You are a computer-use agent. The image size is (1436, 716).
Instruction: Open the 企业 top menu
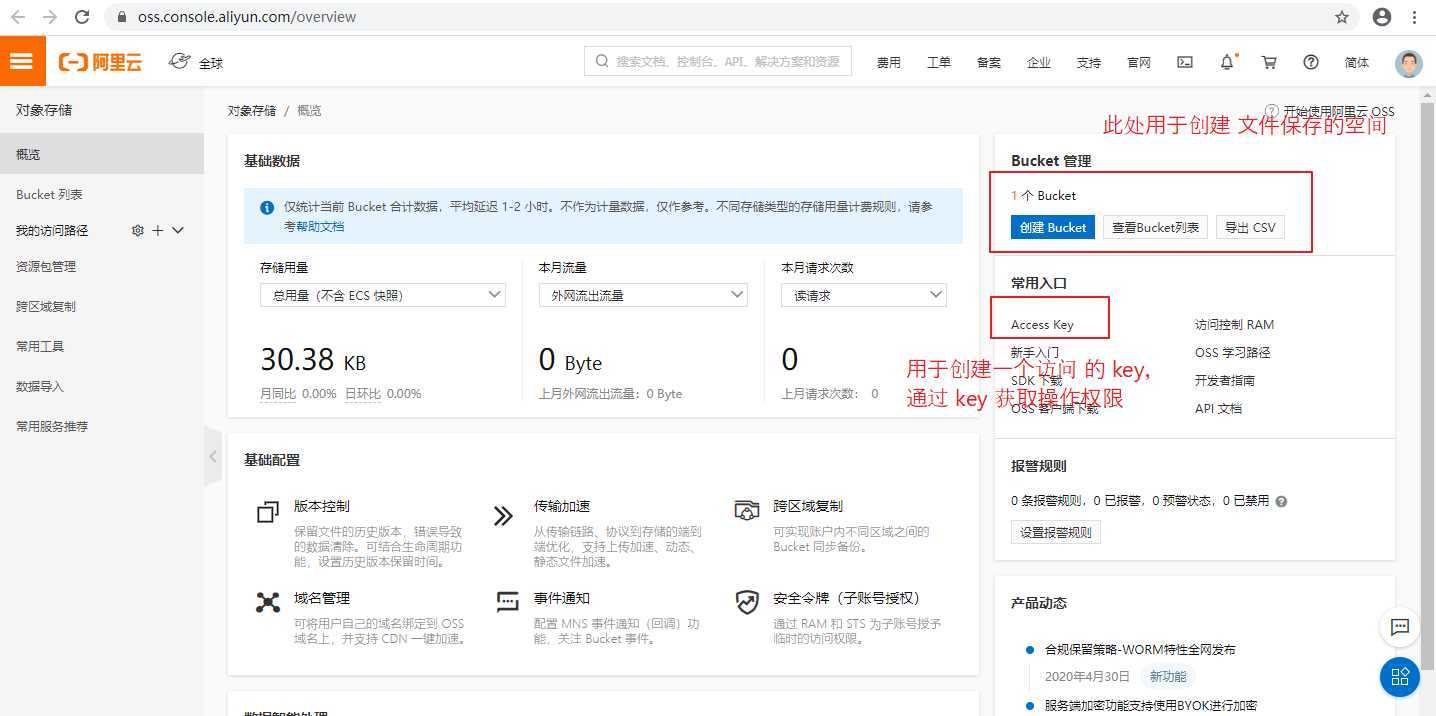pos(1038,62)
